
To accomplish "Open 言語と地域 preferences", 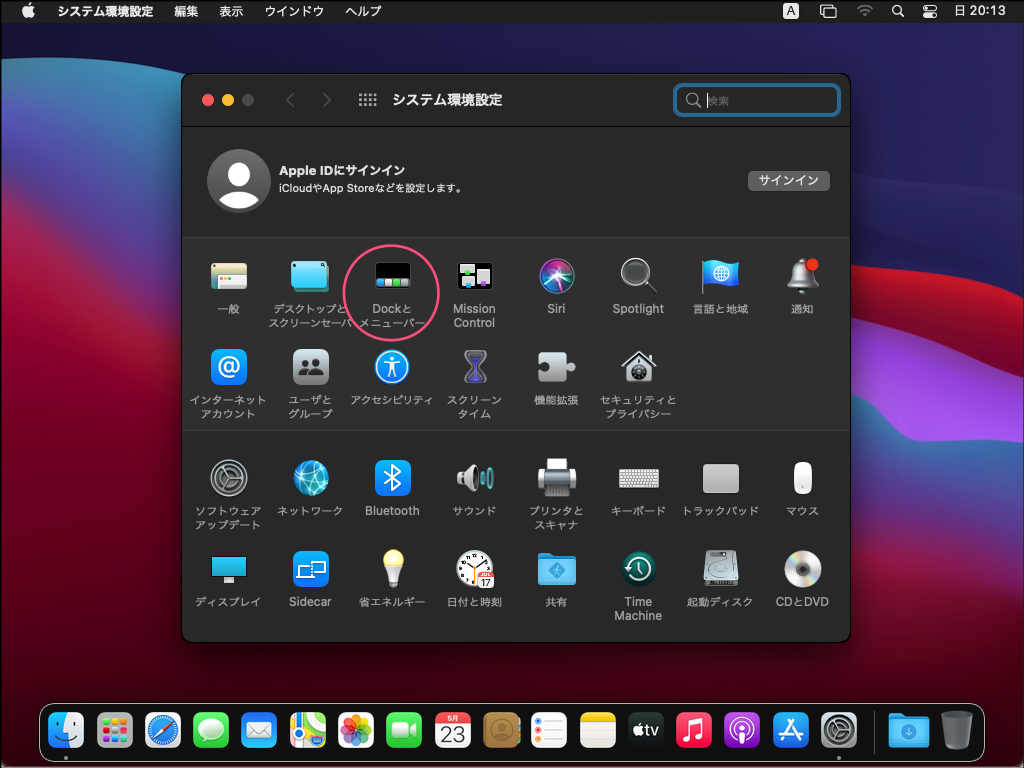I will 720,276.
